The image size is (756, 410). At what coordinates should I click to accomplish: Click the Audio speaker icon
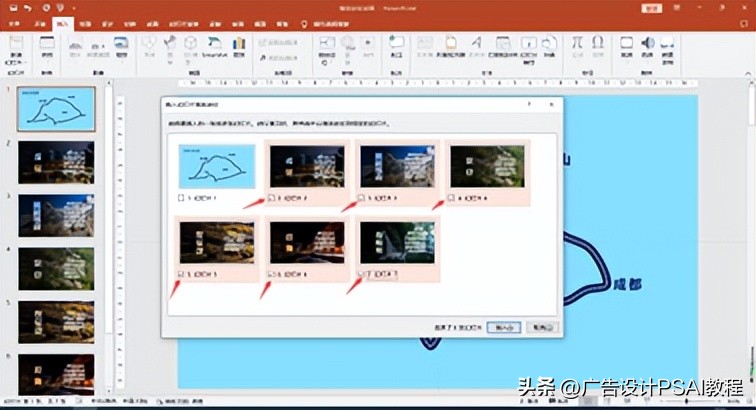648,42
